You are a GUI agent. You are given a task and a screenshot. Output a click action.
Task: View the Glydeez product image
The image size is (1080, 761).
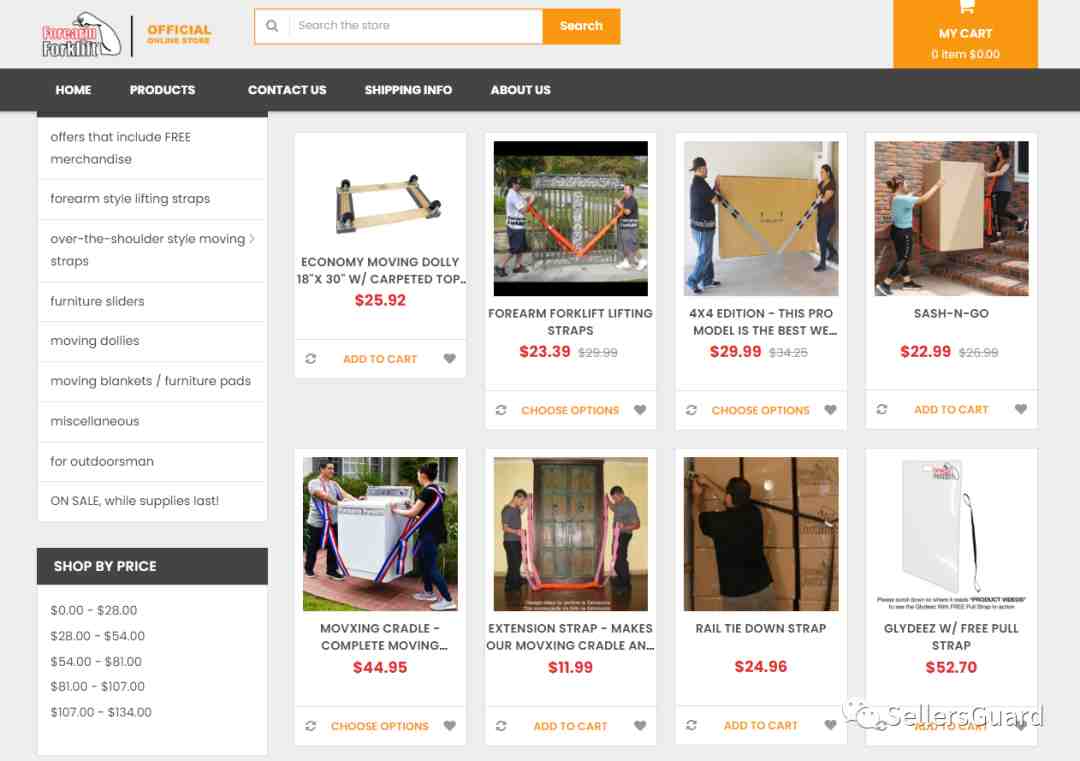[951, 534]
